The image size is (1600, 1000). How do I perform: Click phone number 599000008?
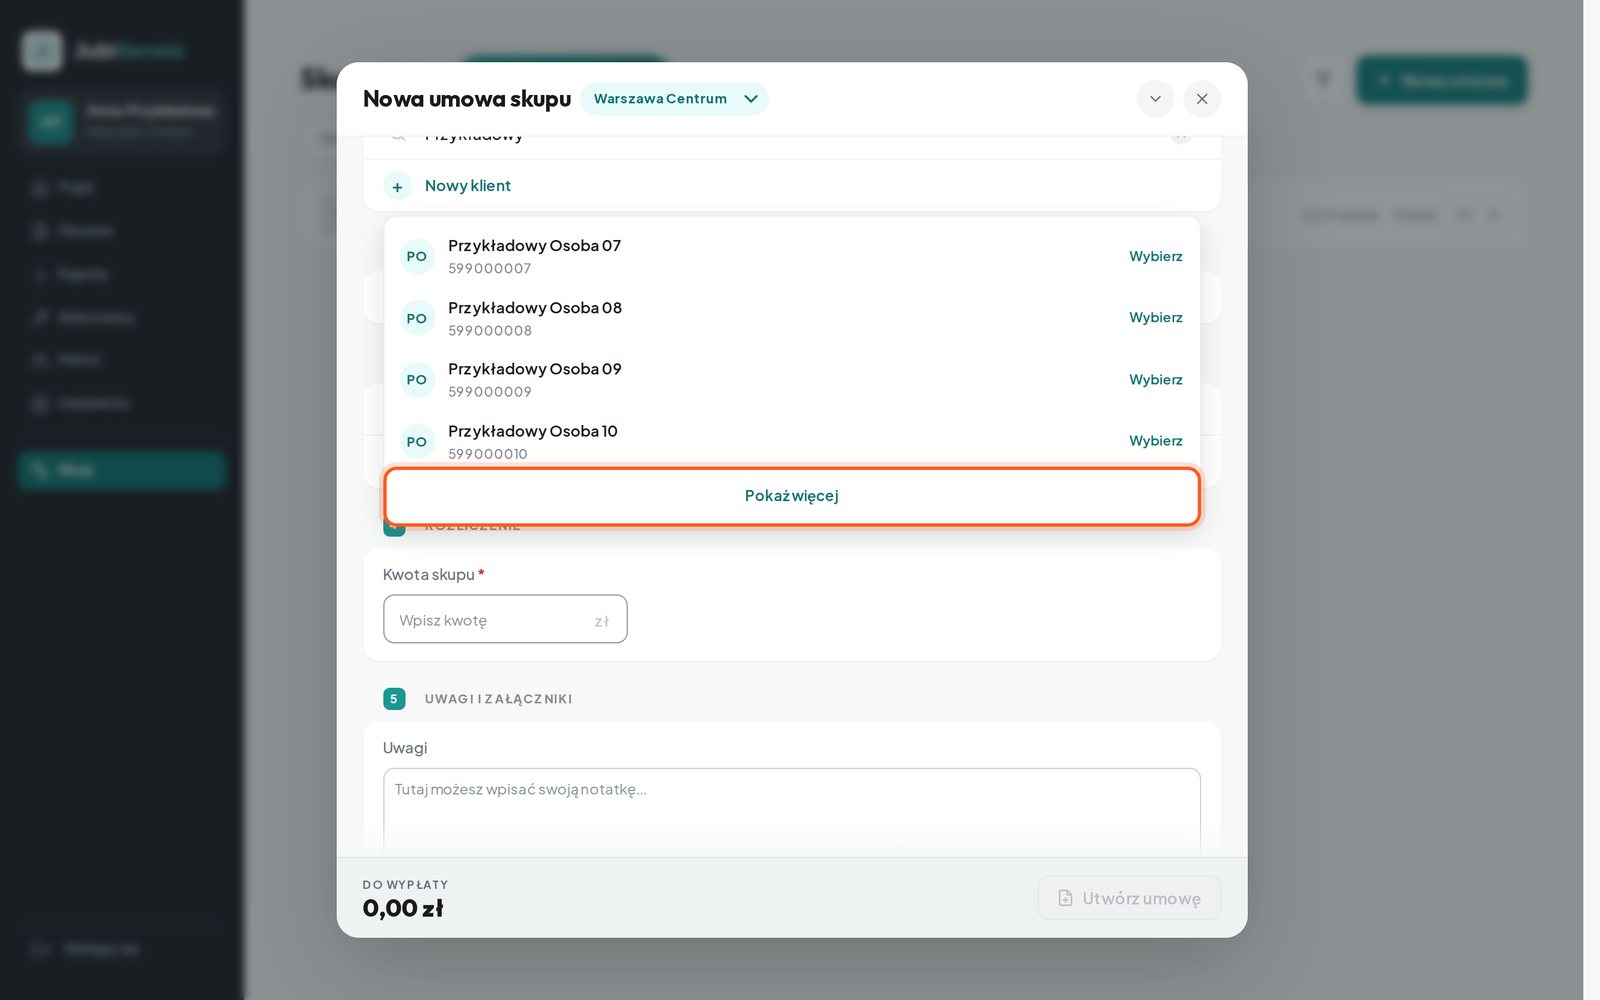coord(490,331)
